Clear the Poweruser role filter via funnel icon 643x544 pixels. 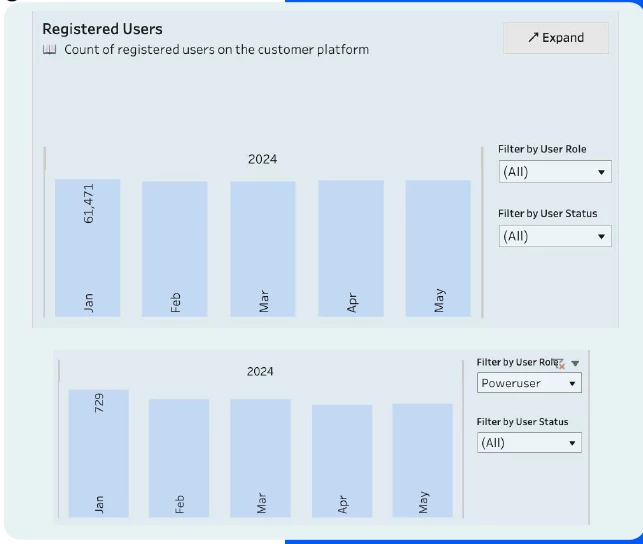pos(559,363)
